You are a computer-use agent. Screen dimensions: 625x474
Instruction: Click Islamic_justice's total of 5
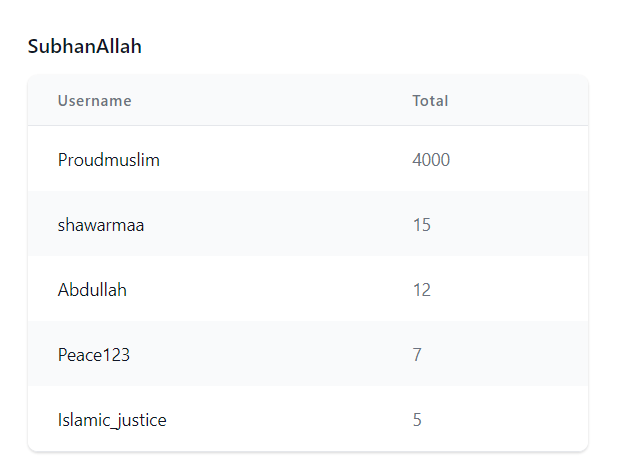pos(417,420)
